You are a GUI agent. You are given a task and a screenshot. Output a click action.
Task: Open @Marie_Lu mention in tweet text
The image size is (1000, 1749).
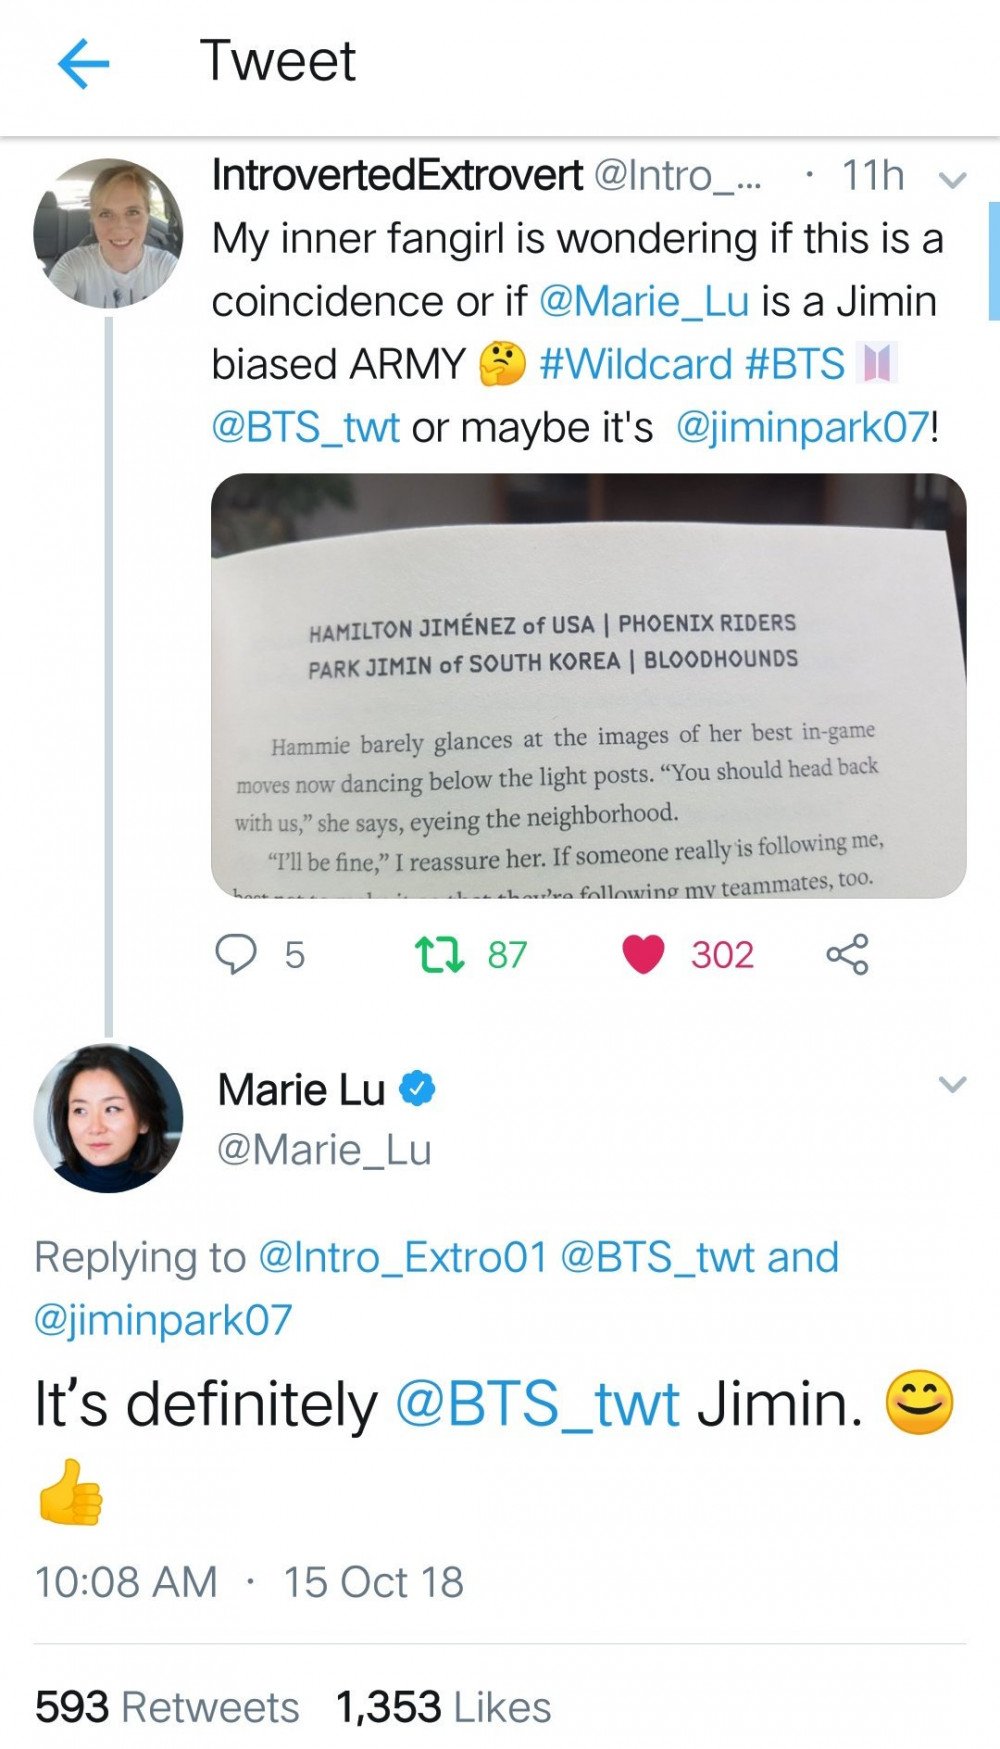click(x=644, y=301)
